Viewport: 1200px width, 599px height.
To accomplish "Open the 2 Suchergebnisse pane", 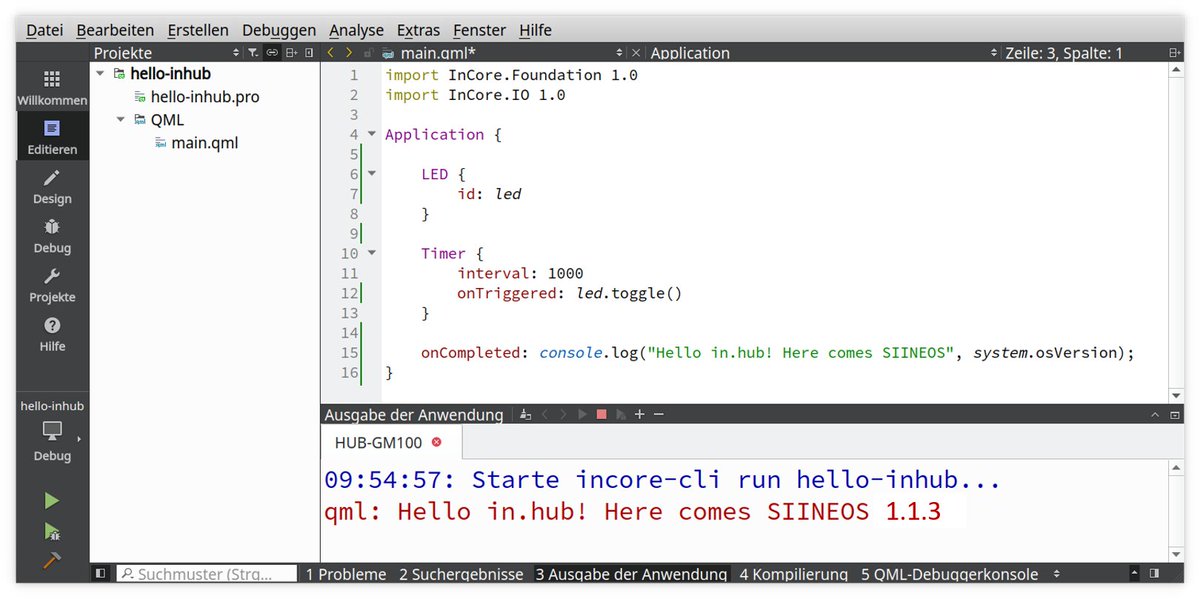I will 461,574.
